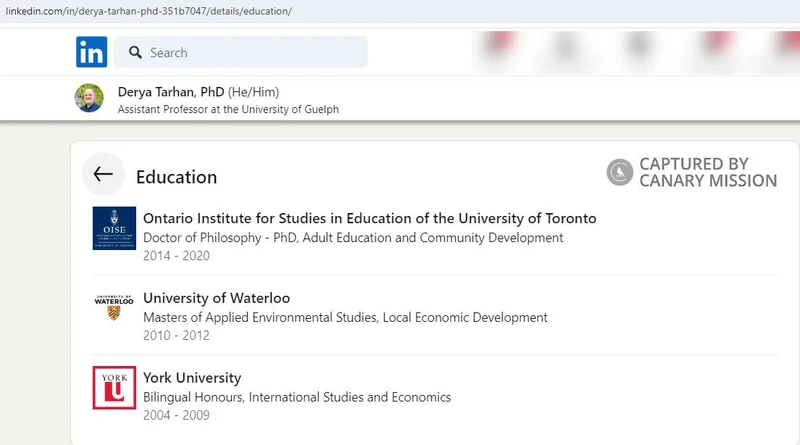
Task: Open Ontario Institute for Studies in Education link
Action: (x=369, y=218)
